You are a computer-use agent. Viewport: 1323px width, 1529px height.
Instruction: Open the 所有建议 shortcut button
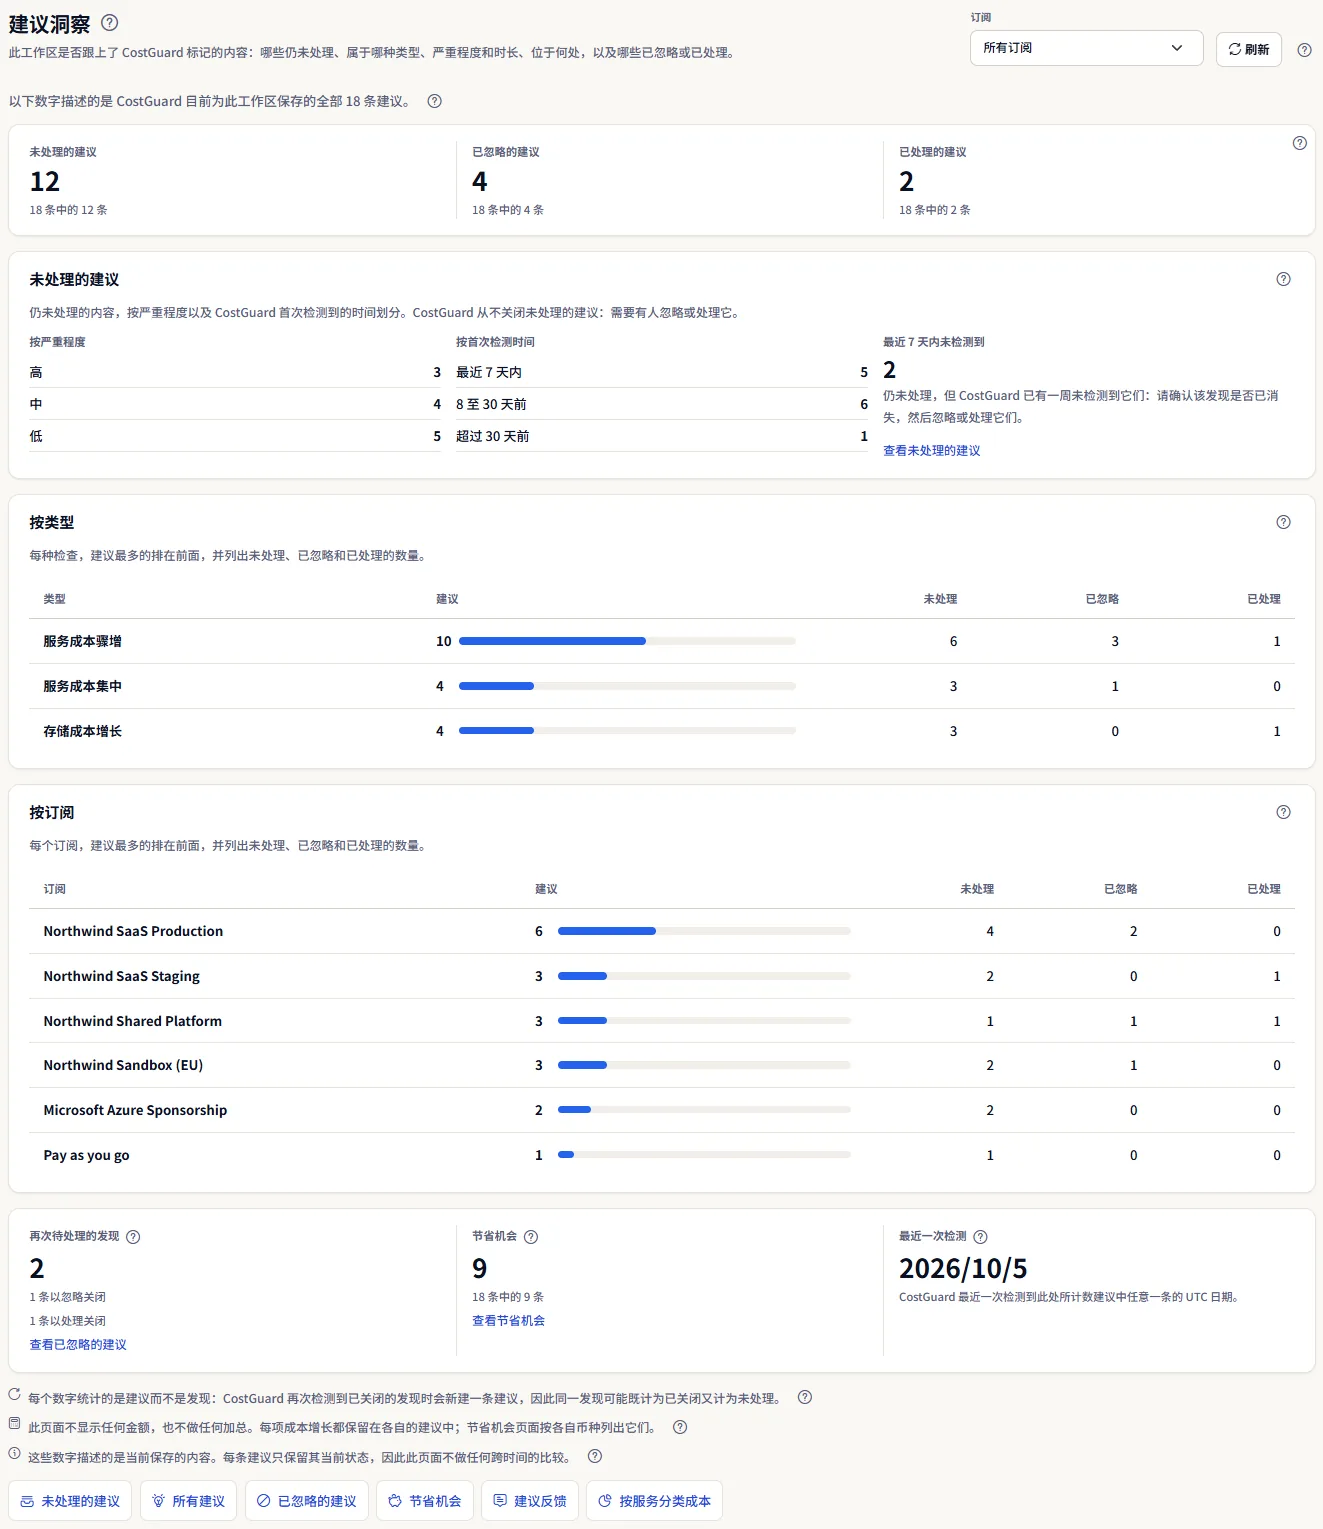pyautogui.click(x=188, y=1501)
